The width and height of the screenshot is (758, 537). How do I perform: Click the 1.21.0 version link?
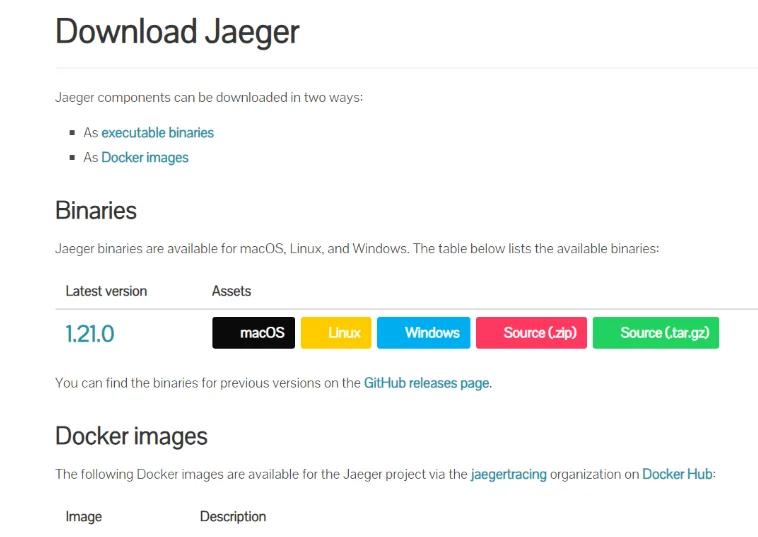(90, 334)
